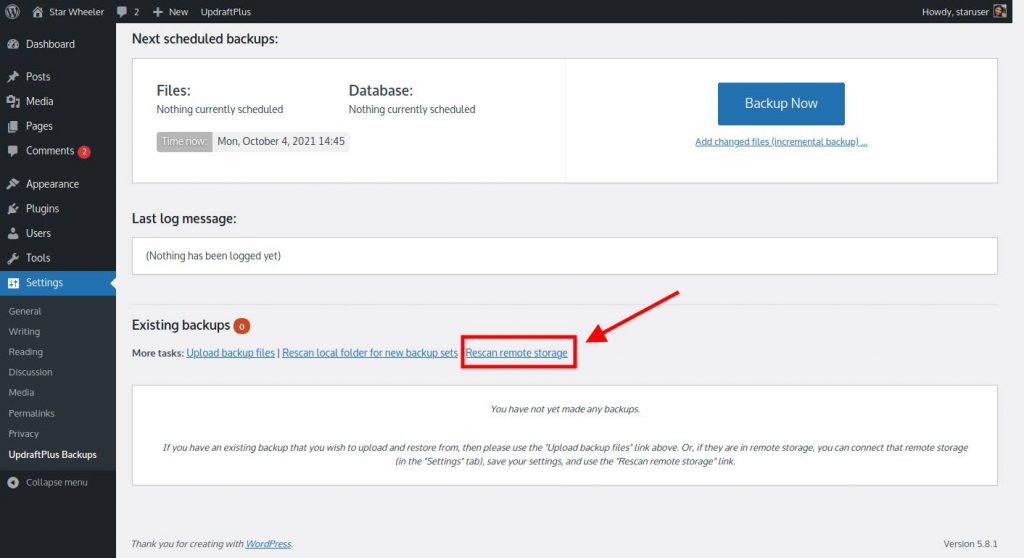
Task: Click the '(Nothing has been logged yet)' message
Action: tap(213, 255)
